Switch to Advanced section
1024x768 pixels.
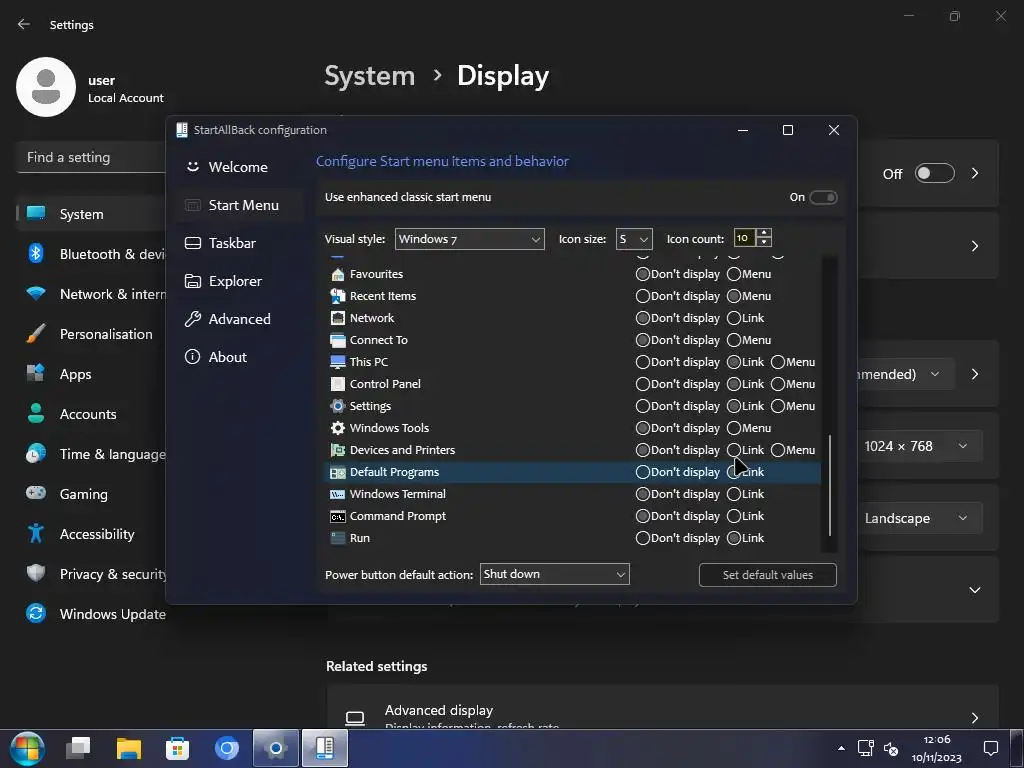pos(240,319)
